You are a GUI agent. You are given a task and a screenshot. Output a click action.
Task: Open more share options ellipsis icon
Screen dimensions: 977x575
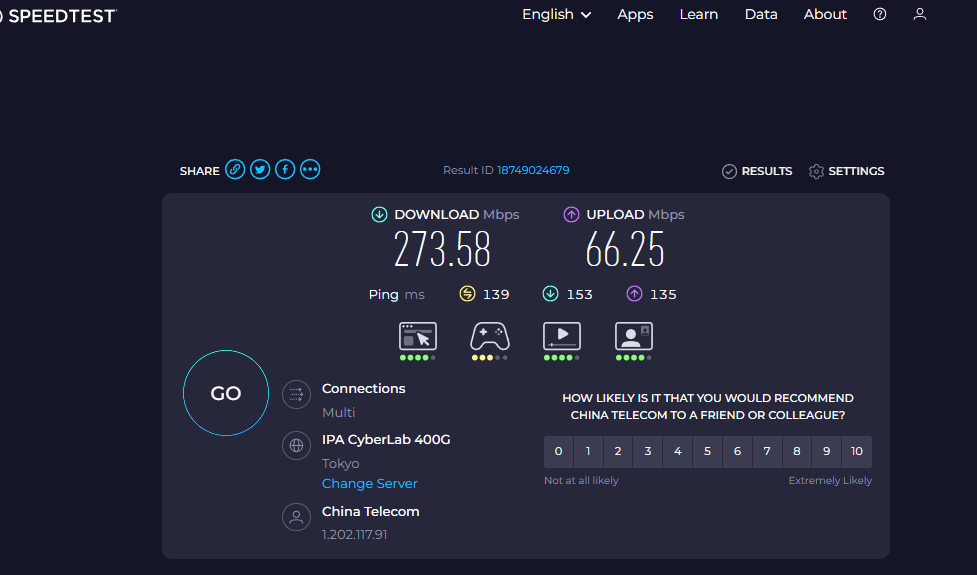[310, 170]
